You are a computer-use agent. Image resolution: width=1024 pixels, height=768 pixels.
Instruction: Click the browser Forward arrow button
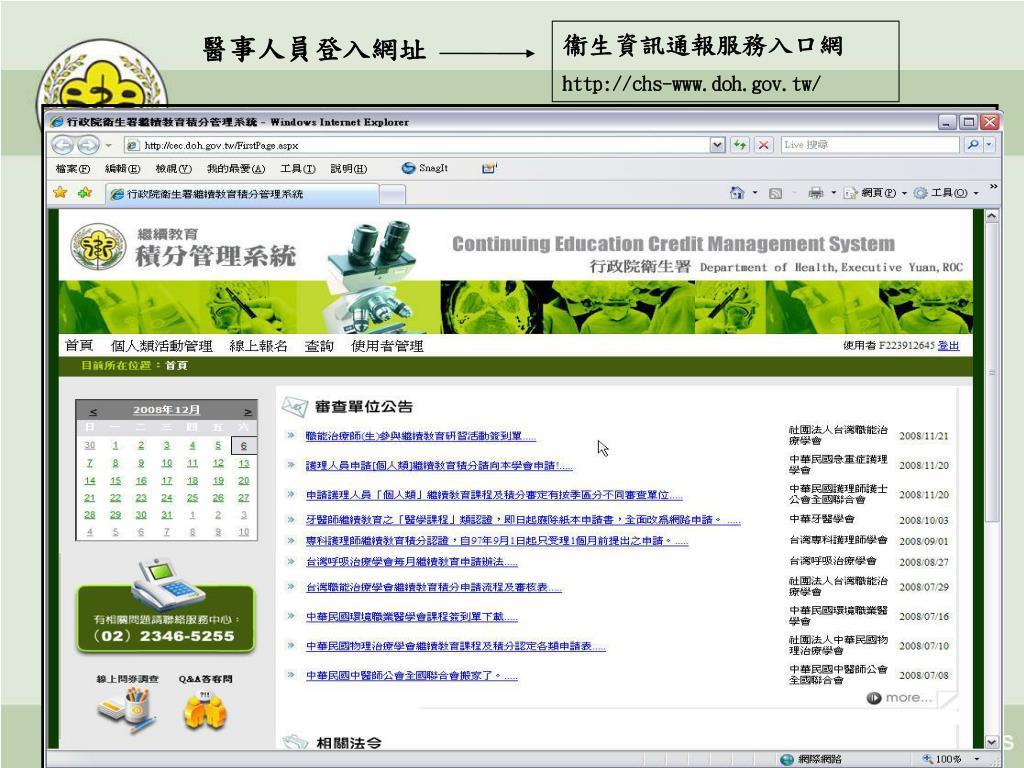[88, 145]
